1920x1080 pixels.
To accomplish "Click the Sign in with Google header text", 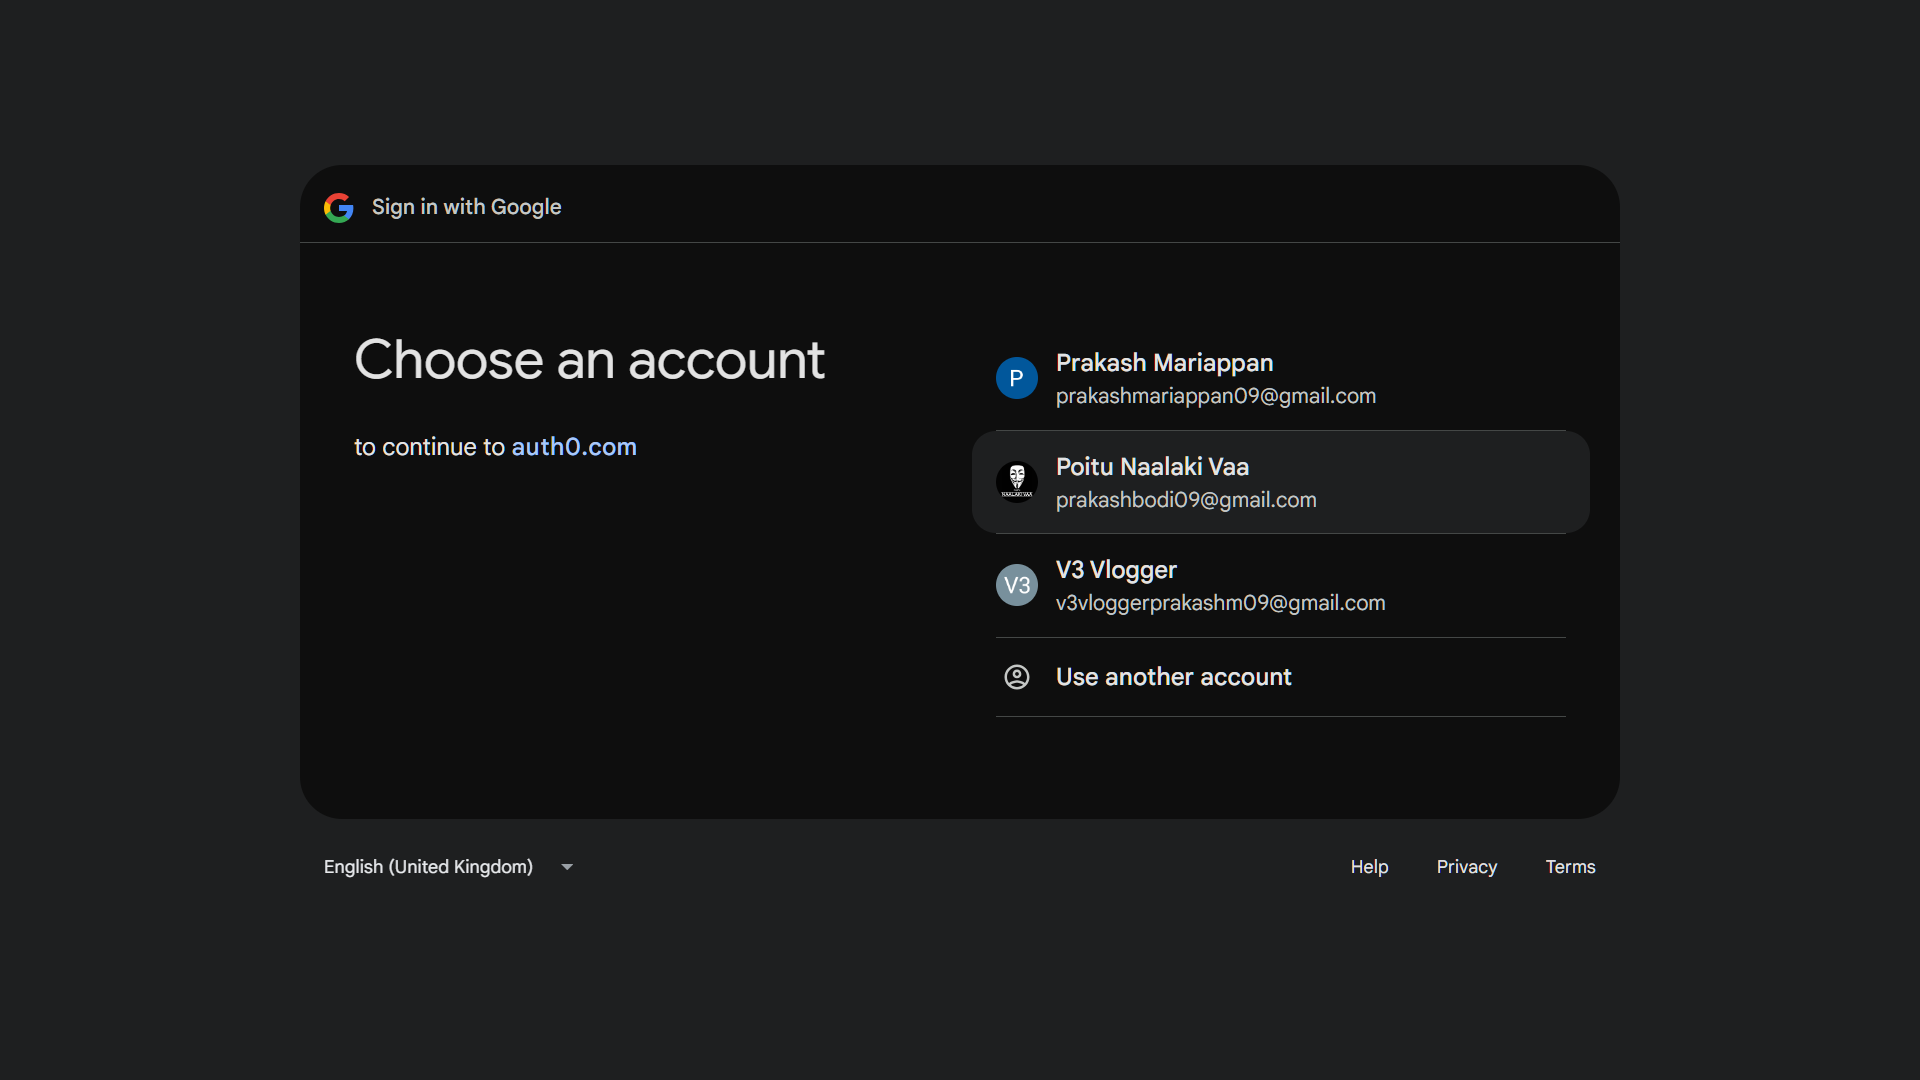I will [466, 207].
